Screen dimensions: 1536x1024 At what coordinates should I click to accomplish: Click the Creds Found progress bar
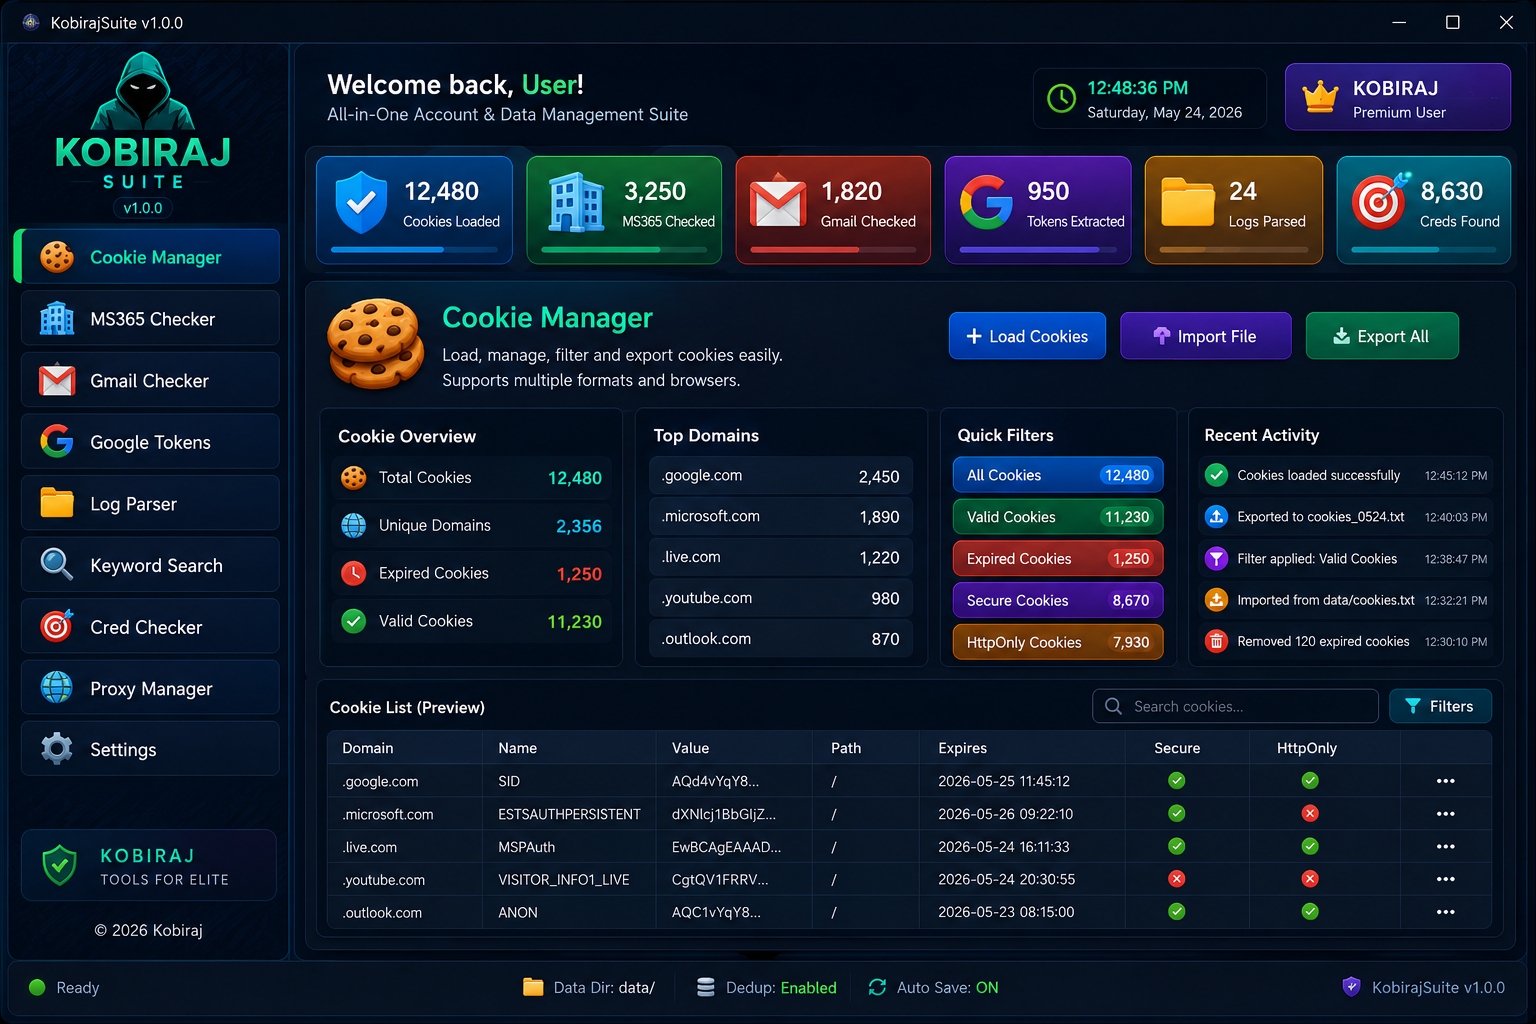click(x=1424, y=249)
